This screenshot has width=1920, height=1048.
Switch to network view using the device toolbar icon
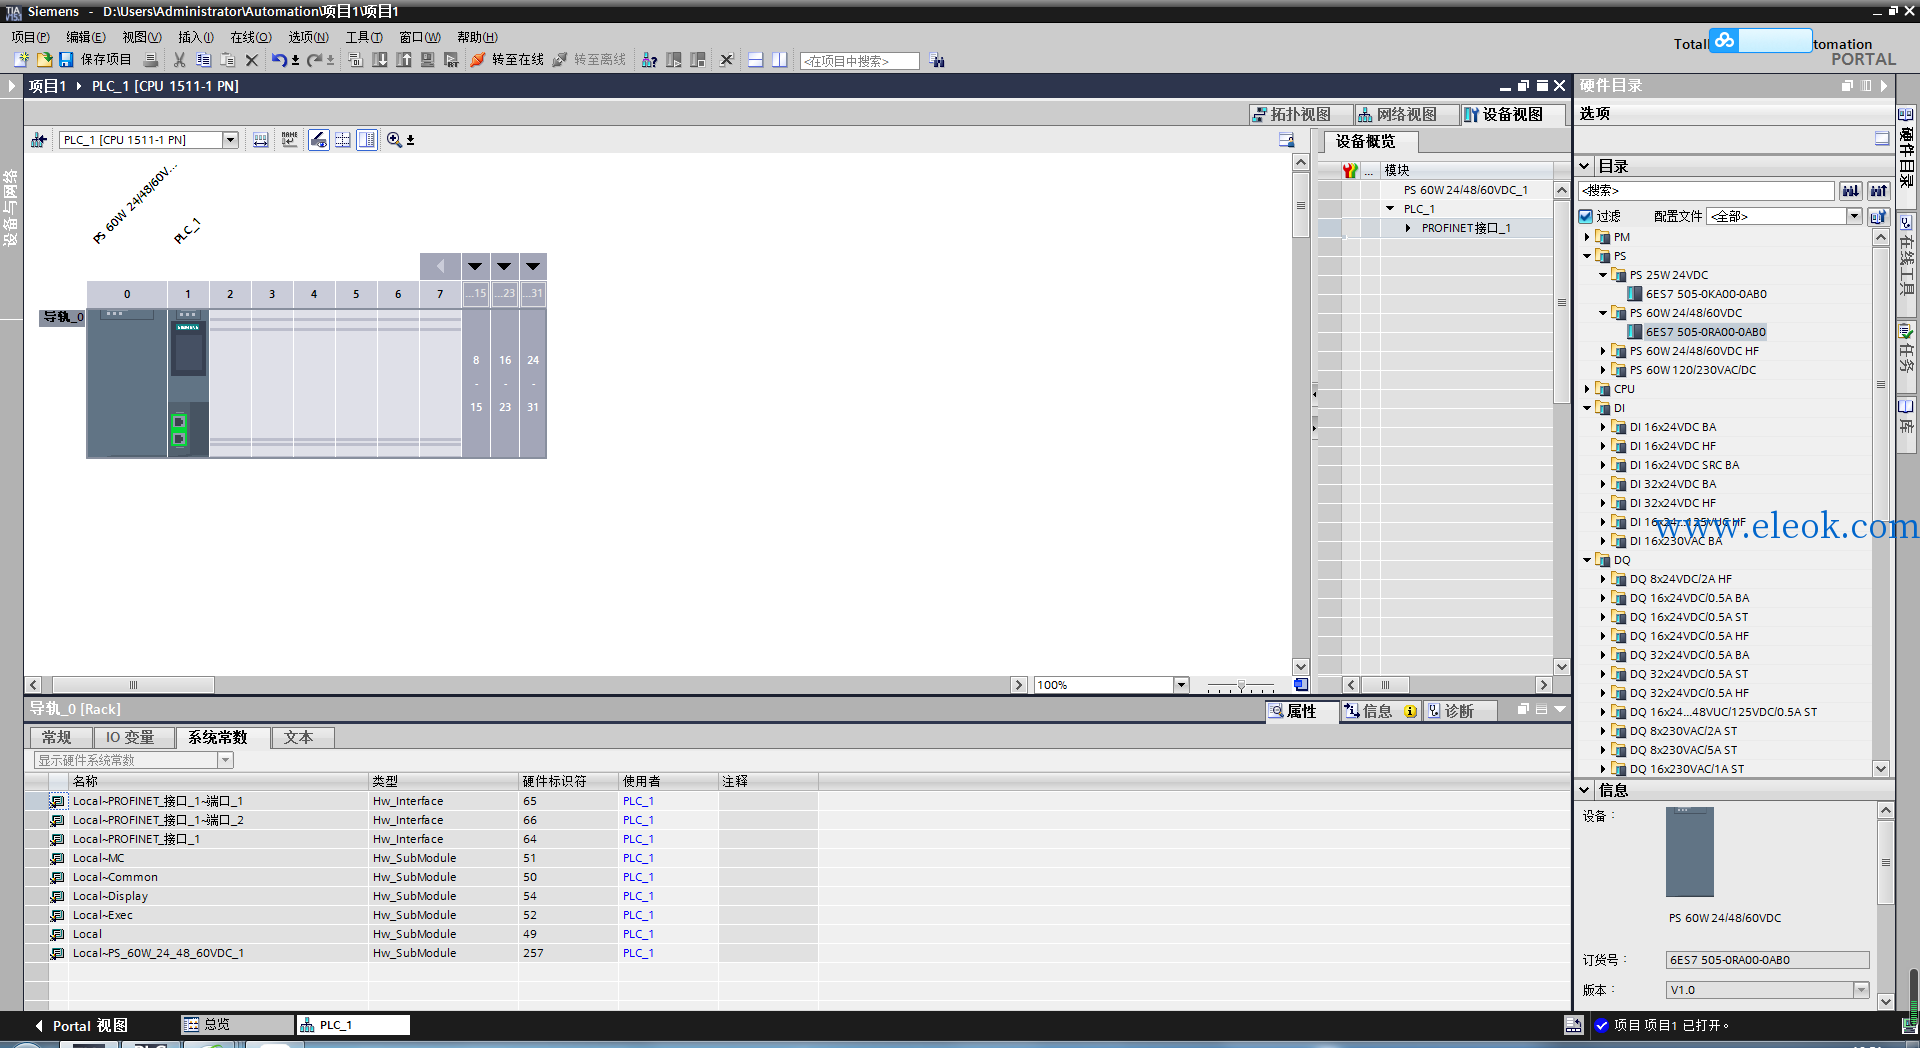click(39, 140)
